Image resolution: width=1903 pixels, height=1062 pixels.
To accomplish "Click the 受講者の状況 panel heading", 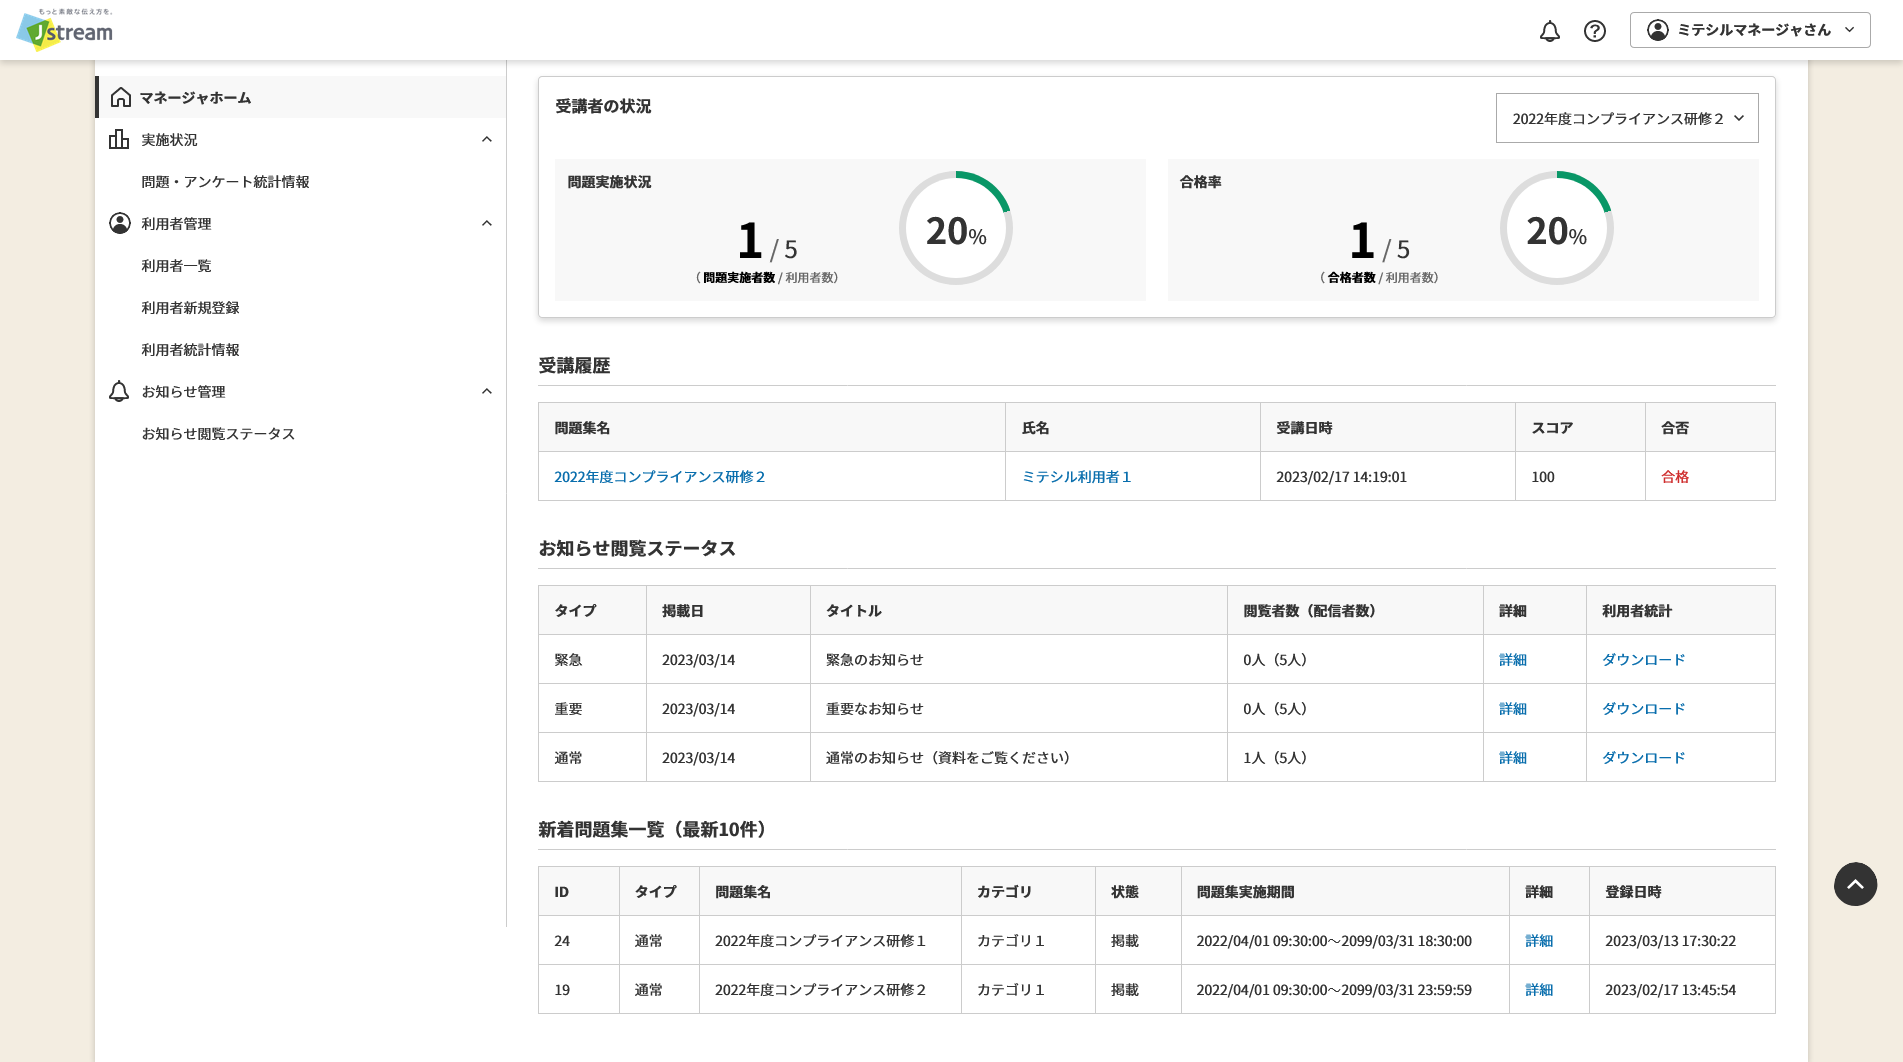I will [603, 106].
